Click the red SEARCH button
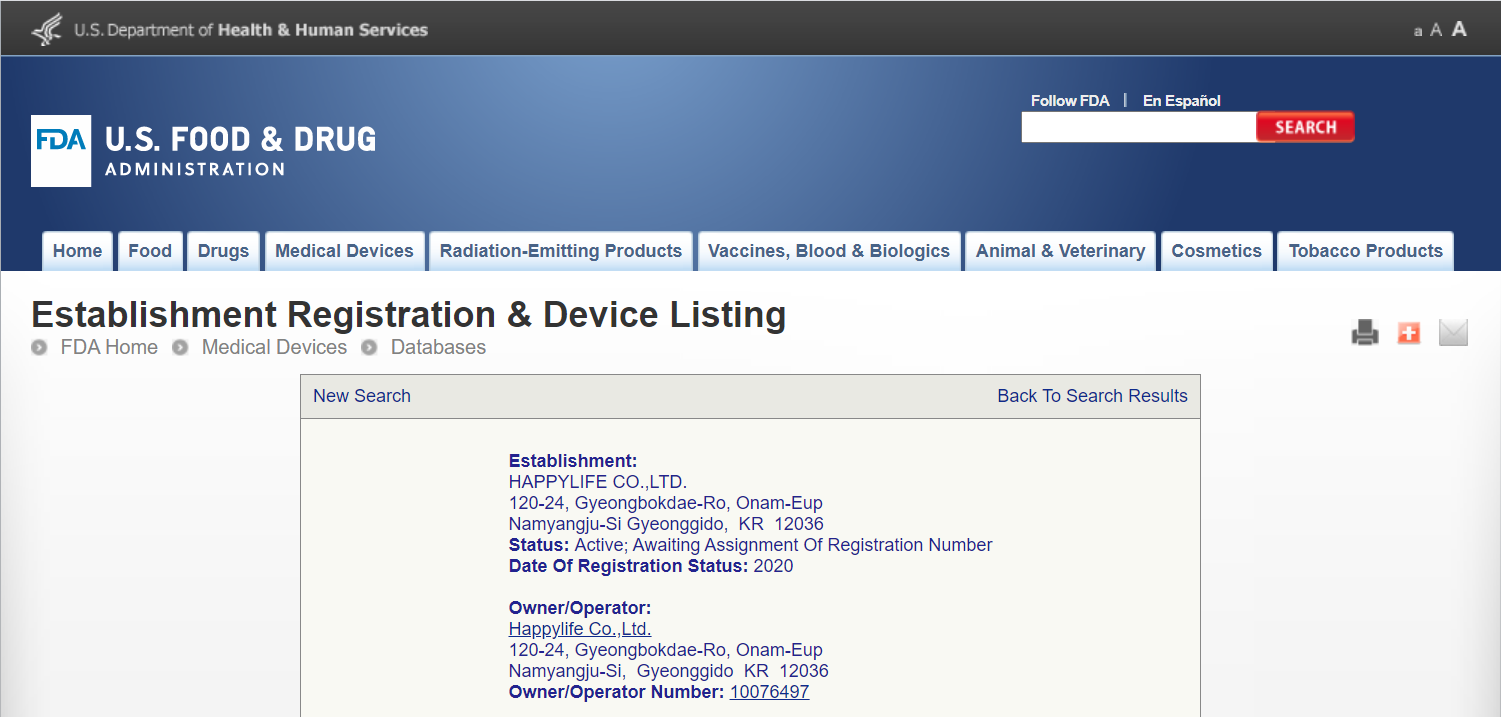This screenshot has width=1501, height=717. click(1305, 127)
